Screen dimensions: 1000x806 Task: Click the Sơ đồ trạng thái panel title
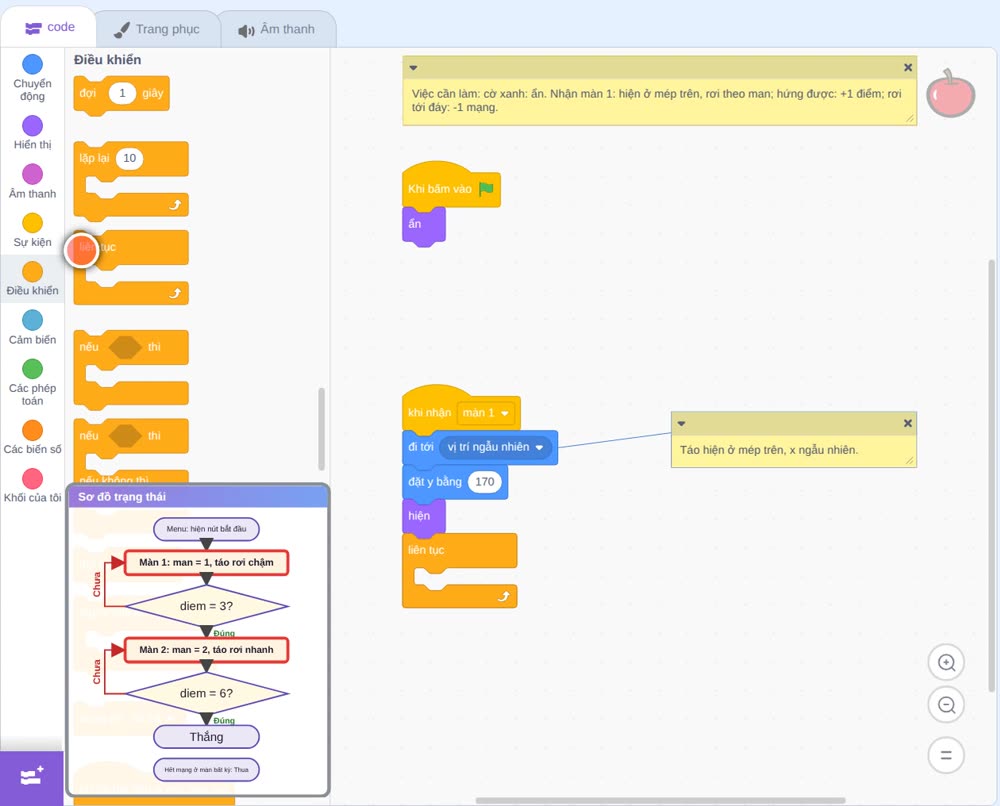[x=122, y=497]
